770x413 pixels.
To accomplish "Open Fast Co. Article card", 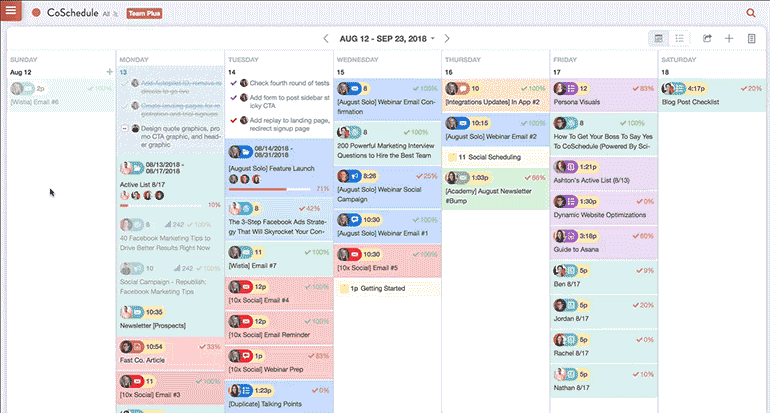I will coord(170,353).
